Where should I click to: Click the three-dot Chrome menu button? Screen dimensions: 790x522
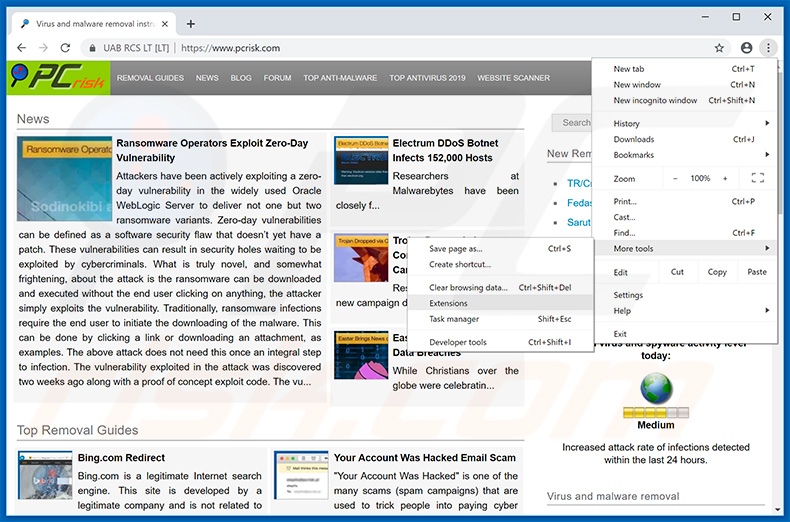(x=768, y=48)
